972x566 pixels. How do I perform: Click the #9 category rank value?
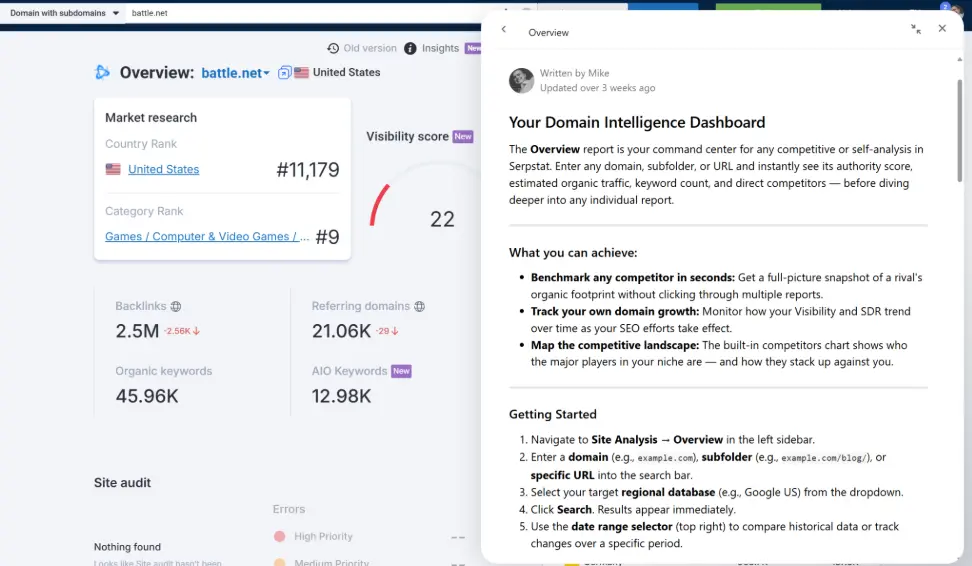327,237
